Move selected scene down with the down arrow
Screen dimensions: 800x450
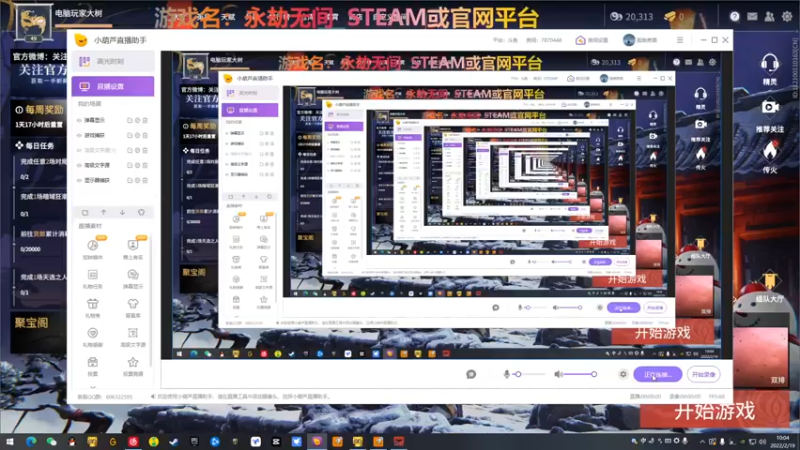(122, 212)
